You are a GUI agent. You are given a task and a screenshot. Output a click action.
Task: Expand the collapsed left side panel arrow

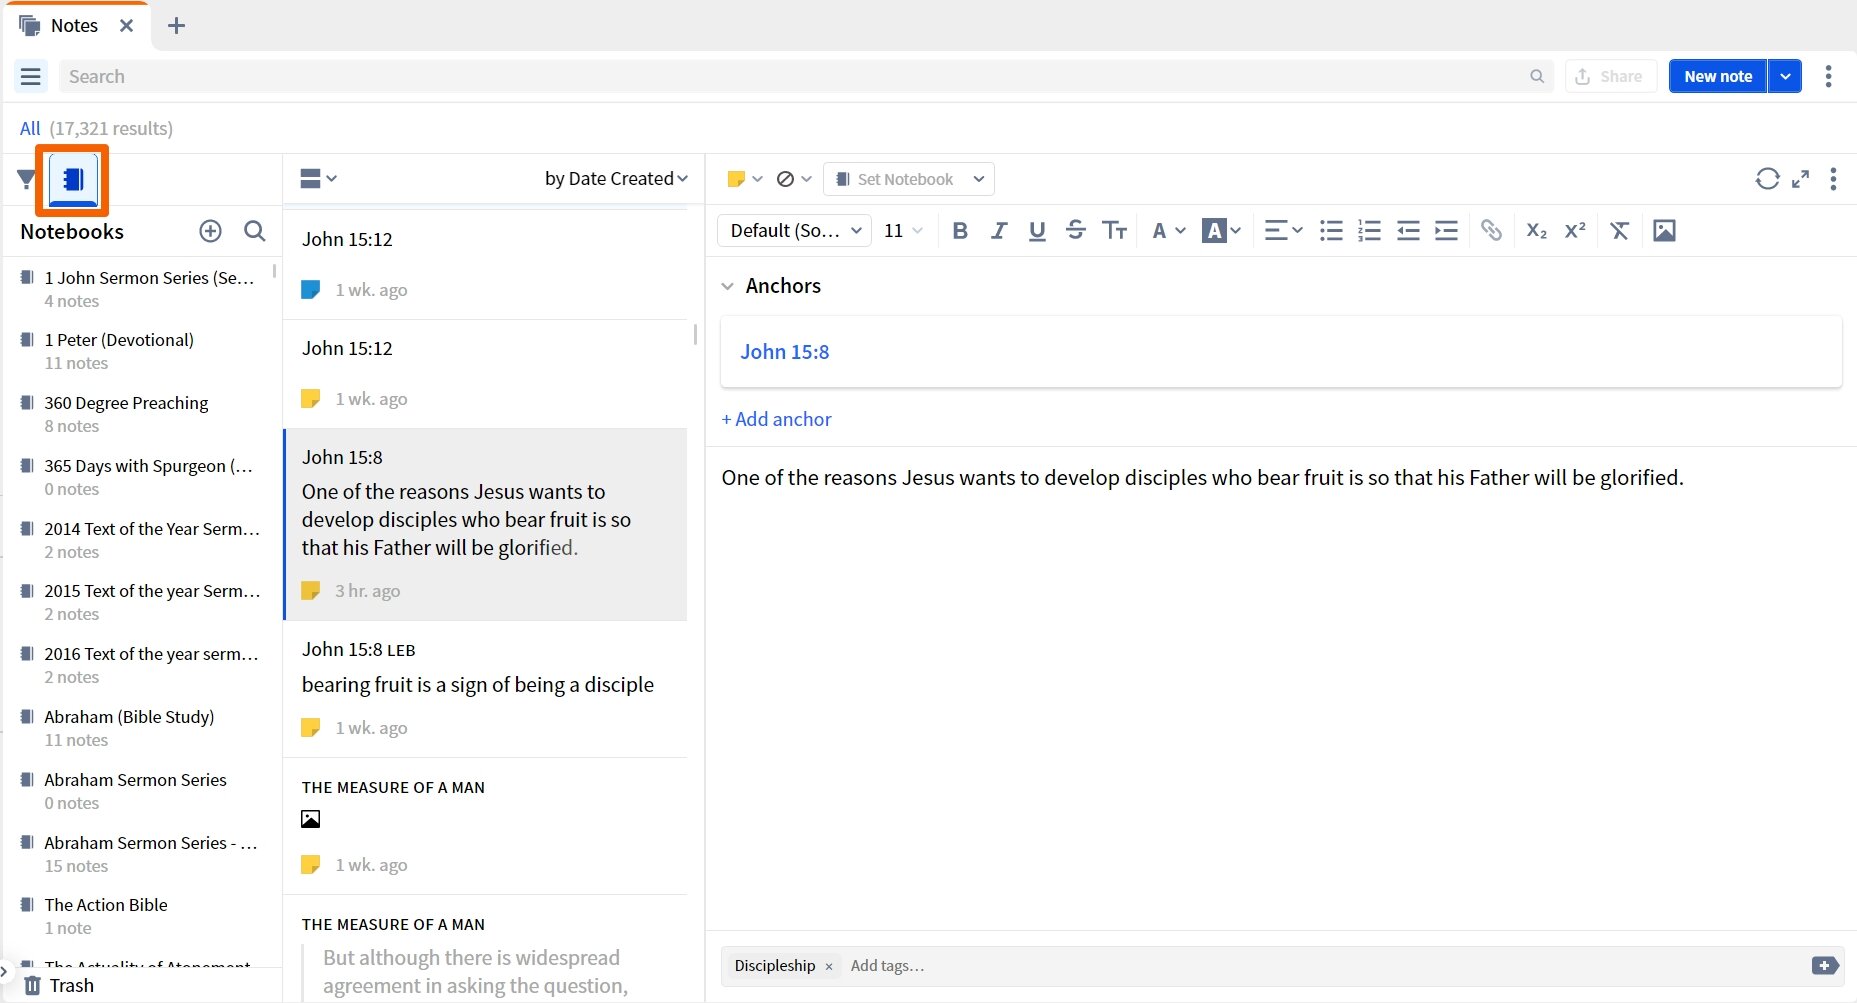(4, 971)
